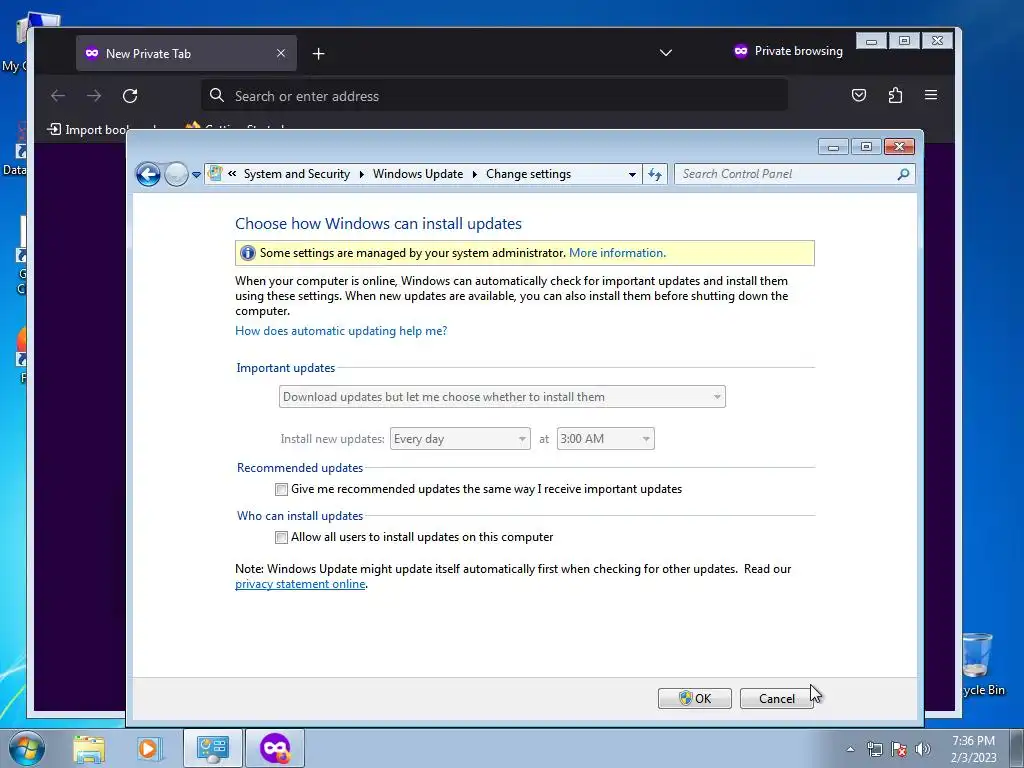This screenshot has width=1024, height=768.
Task: Minimize the Control Panel window
Action: pyautogui.click(x=833, y=147)
